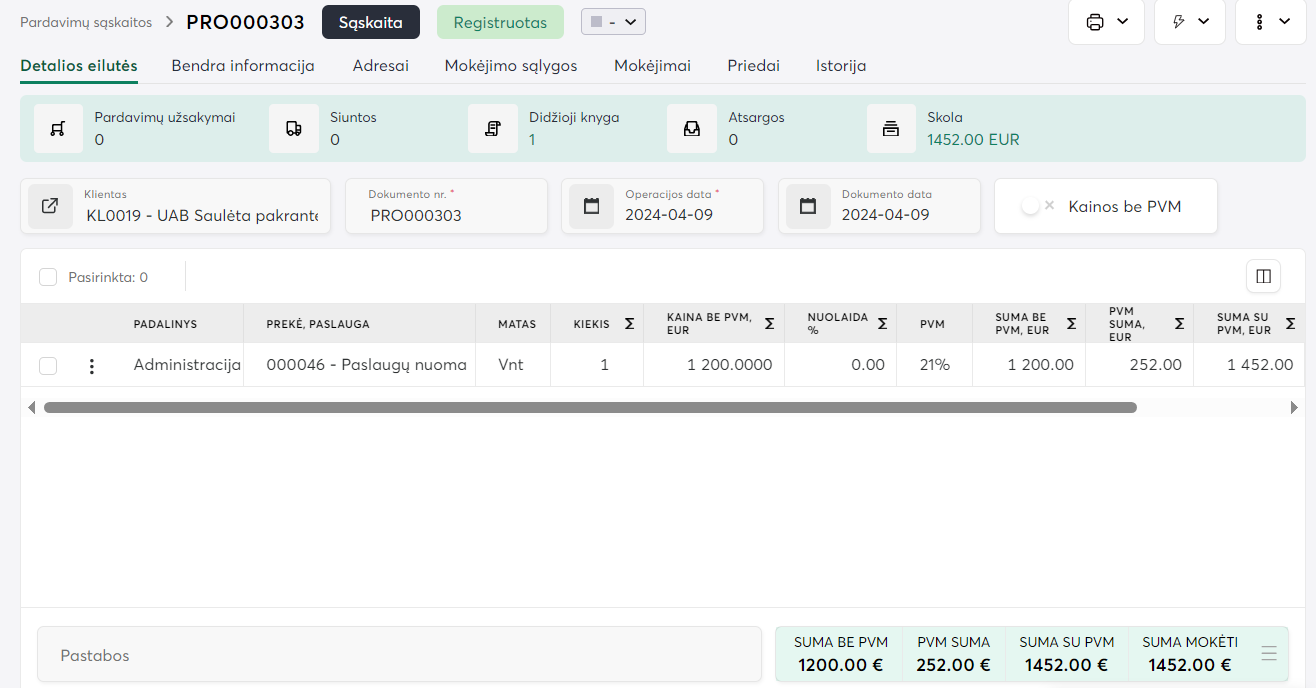Click the Sąskaita button

tap(370, 22)
